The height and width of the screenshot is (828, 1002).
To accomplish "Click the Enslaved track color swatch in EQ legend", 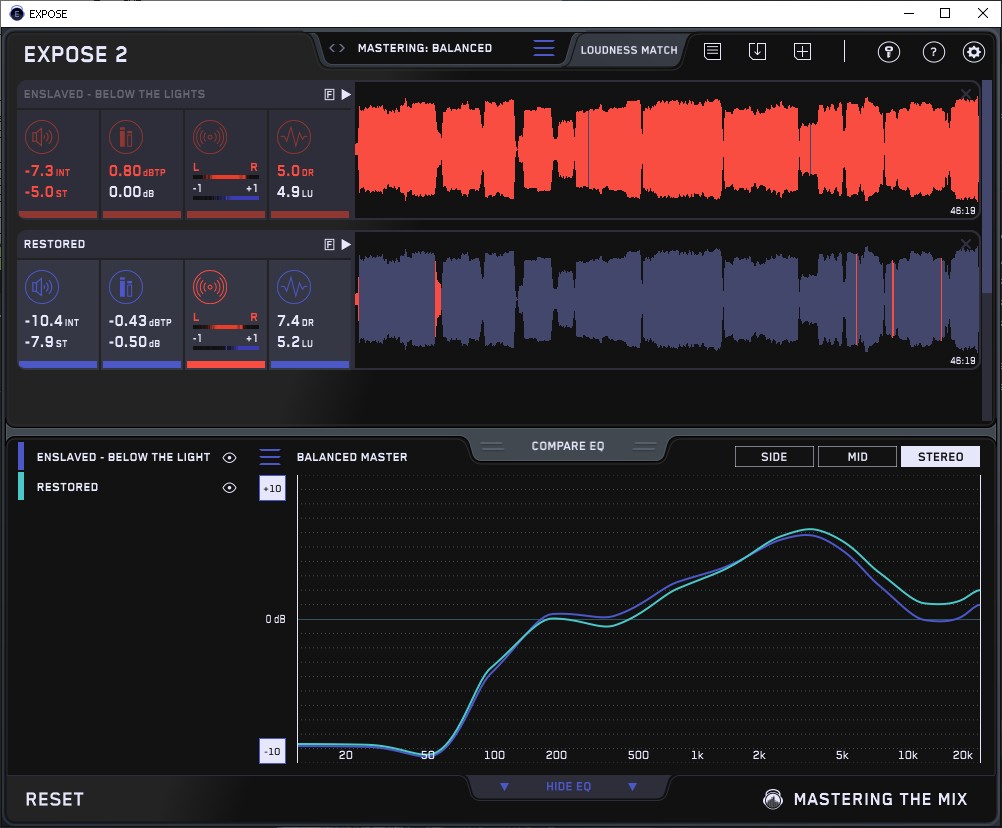I will pyautogui.click(x=21, y=457).
